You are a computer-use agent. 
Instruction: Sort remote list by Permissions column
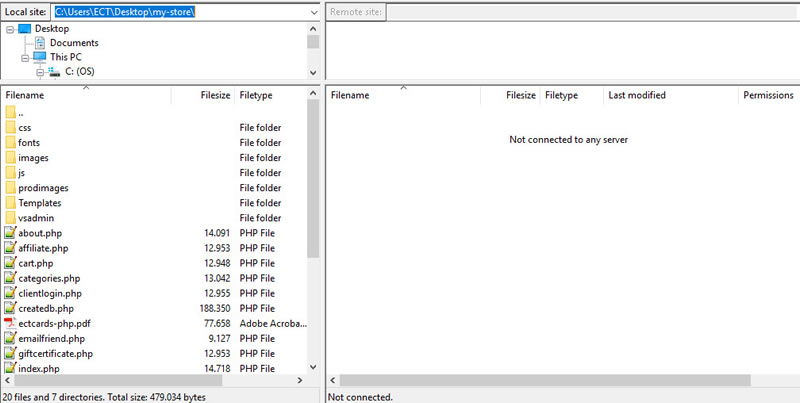[x=769, y=95]
